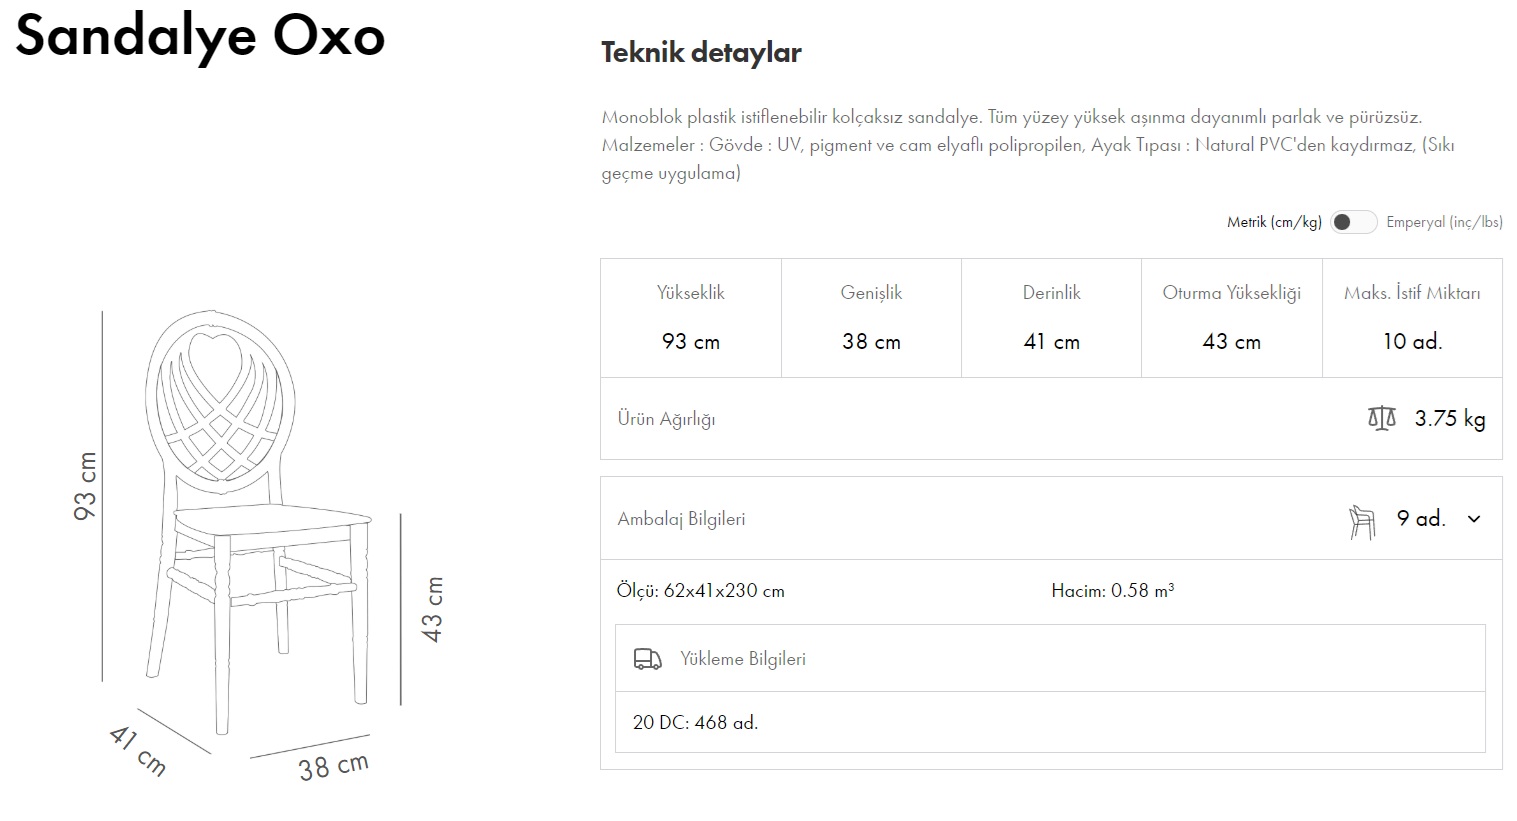This screenshot has height=821, width=1517.
Task: Select the Emperyal (inç/lbs) unit option
Action: coord(1443,222)
